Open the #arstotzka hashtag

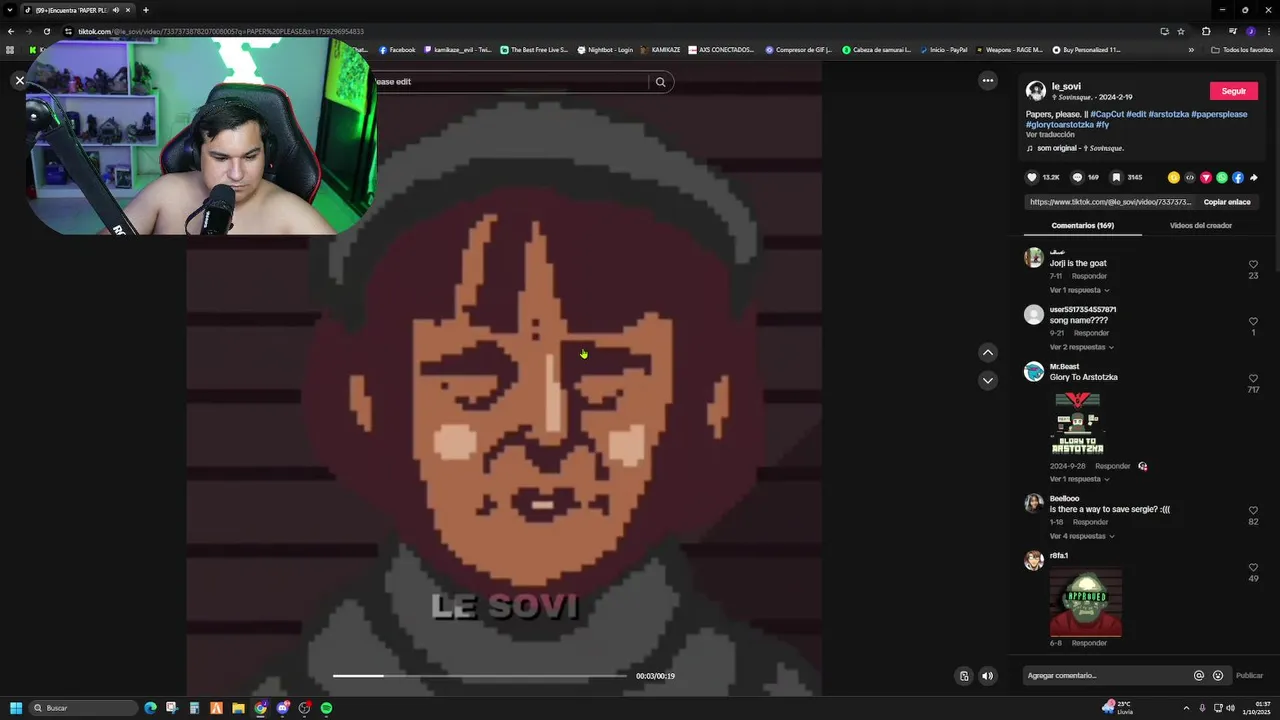coord(1168,114)
